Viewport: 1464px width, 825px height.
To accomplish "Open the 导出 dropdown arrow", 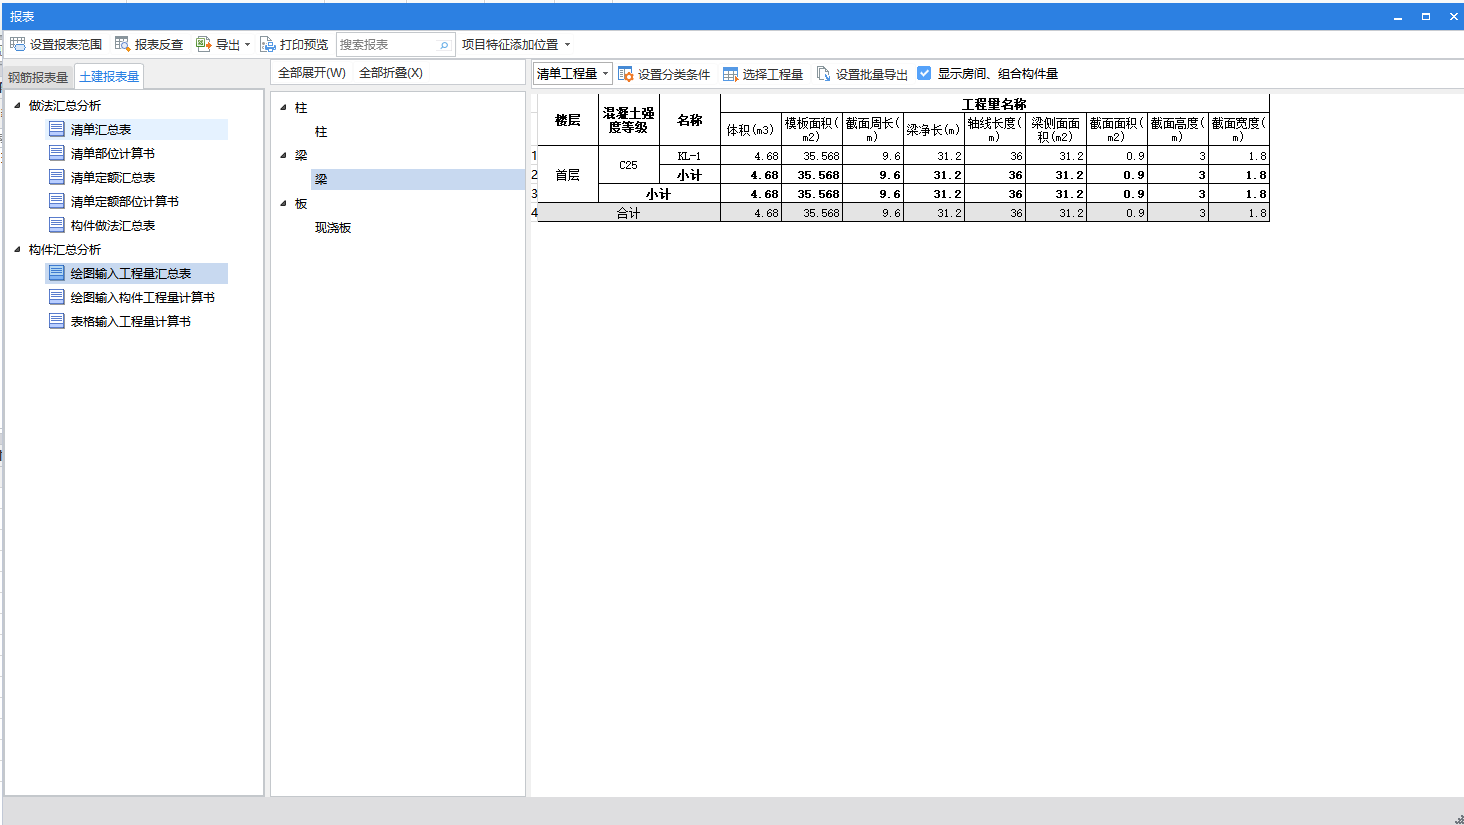I will (247, 45).
